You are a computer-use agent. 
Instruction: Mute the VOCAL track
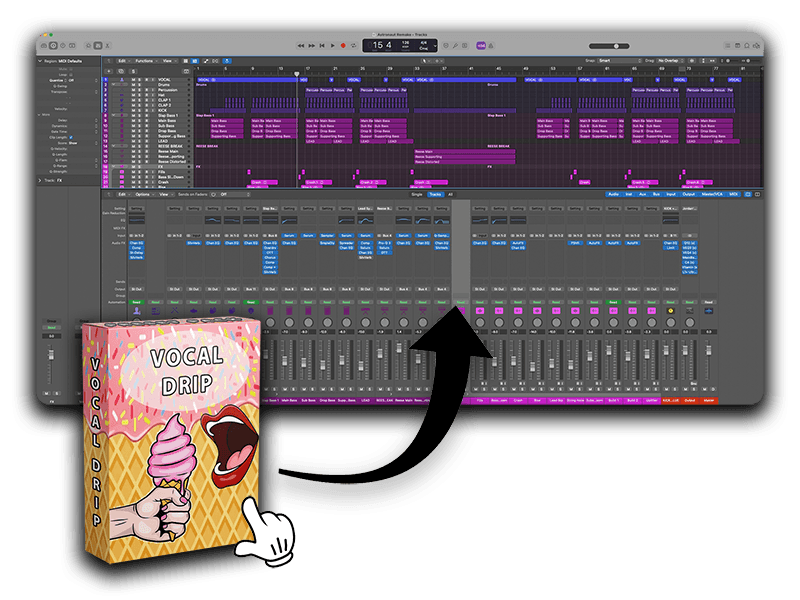pyautogui.click(x=132, y=80)
